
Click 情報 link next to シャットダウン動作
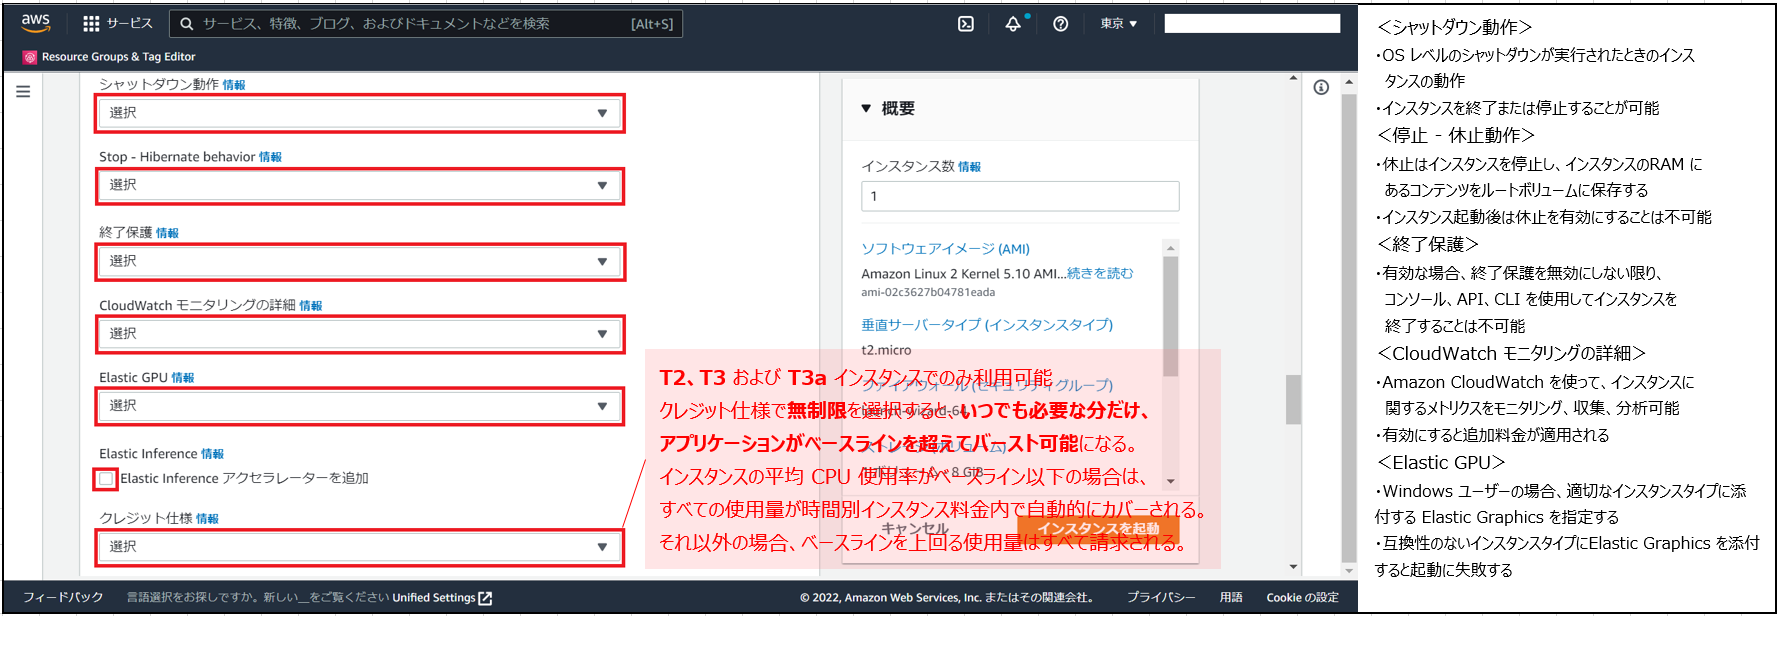click(234, 86)
